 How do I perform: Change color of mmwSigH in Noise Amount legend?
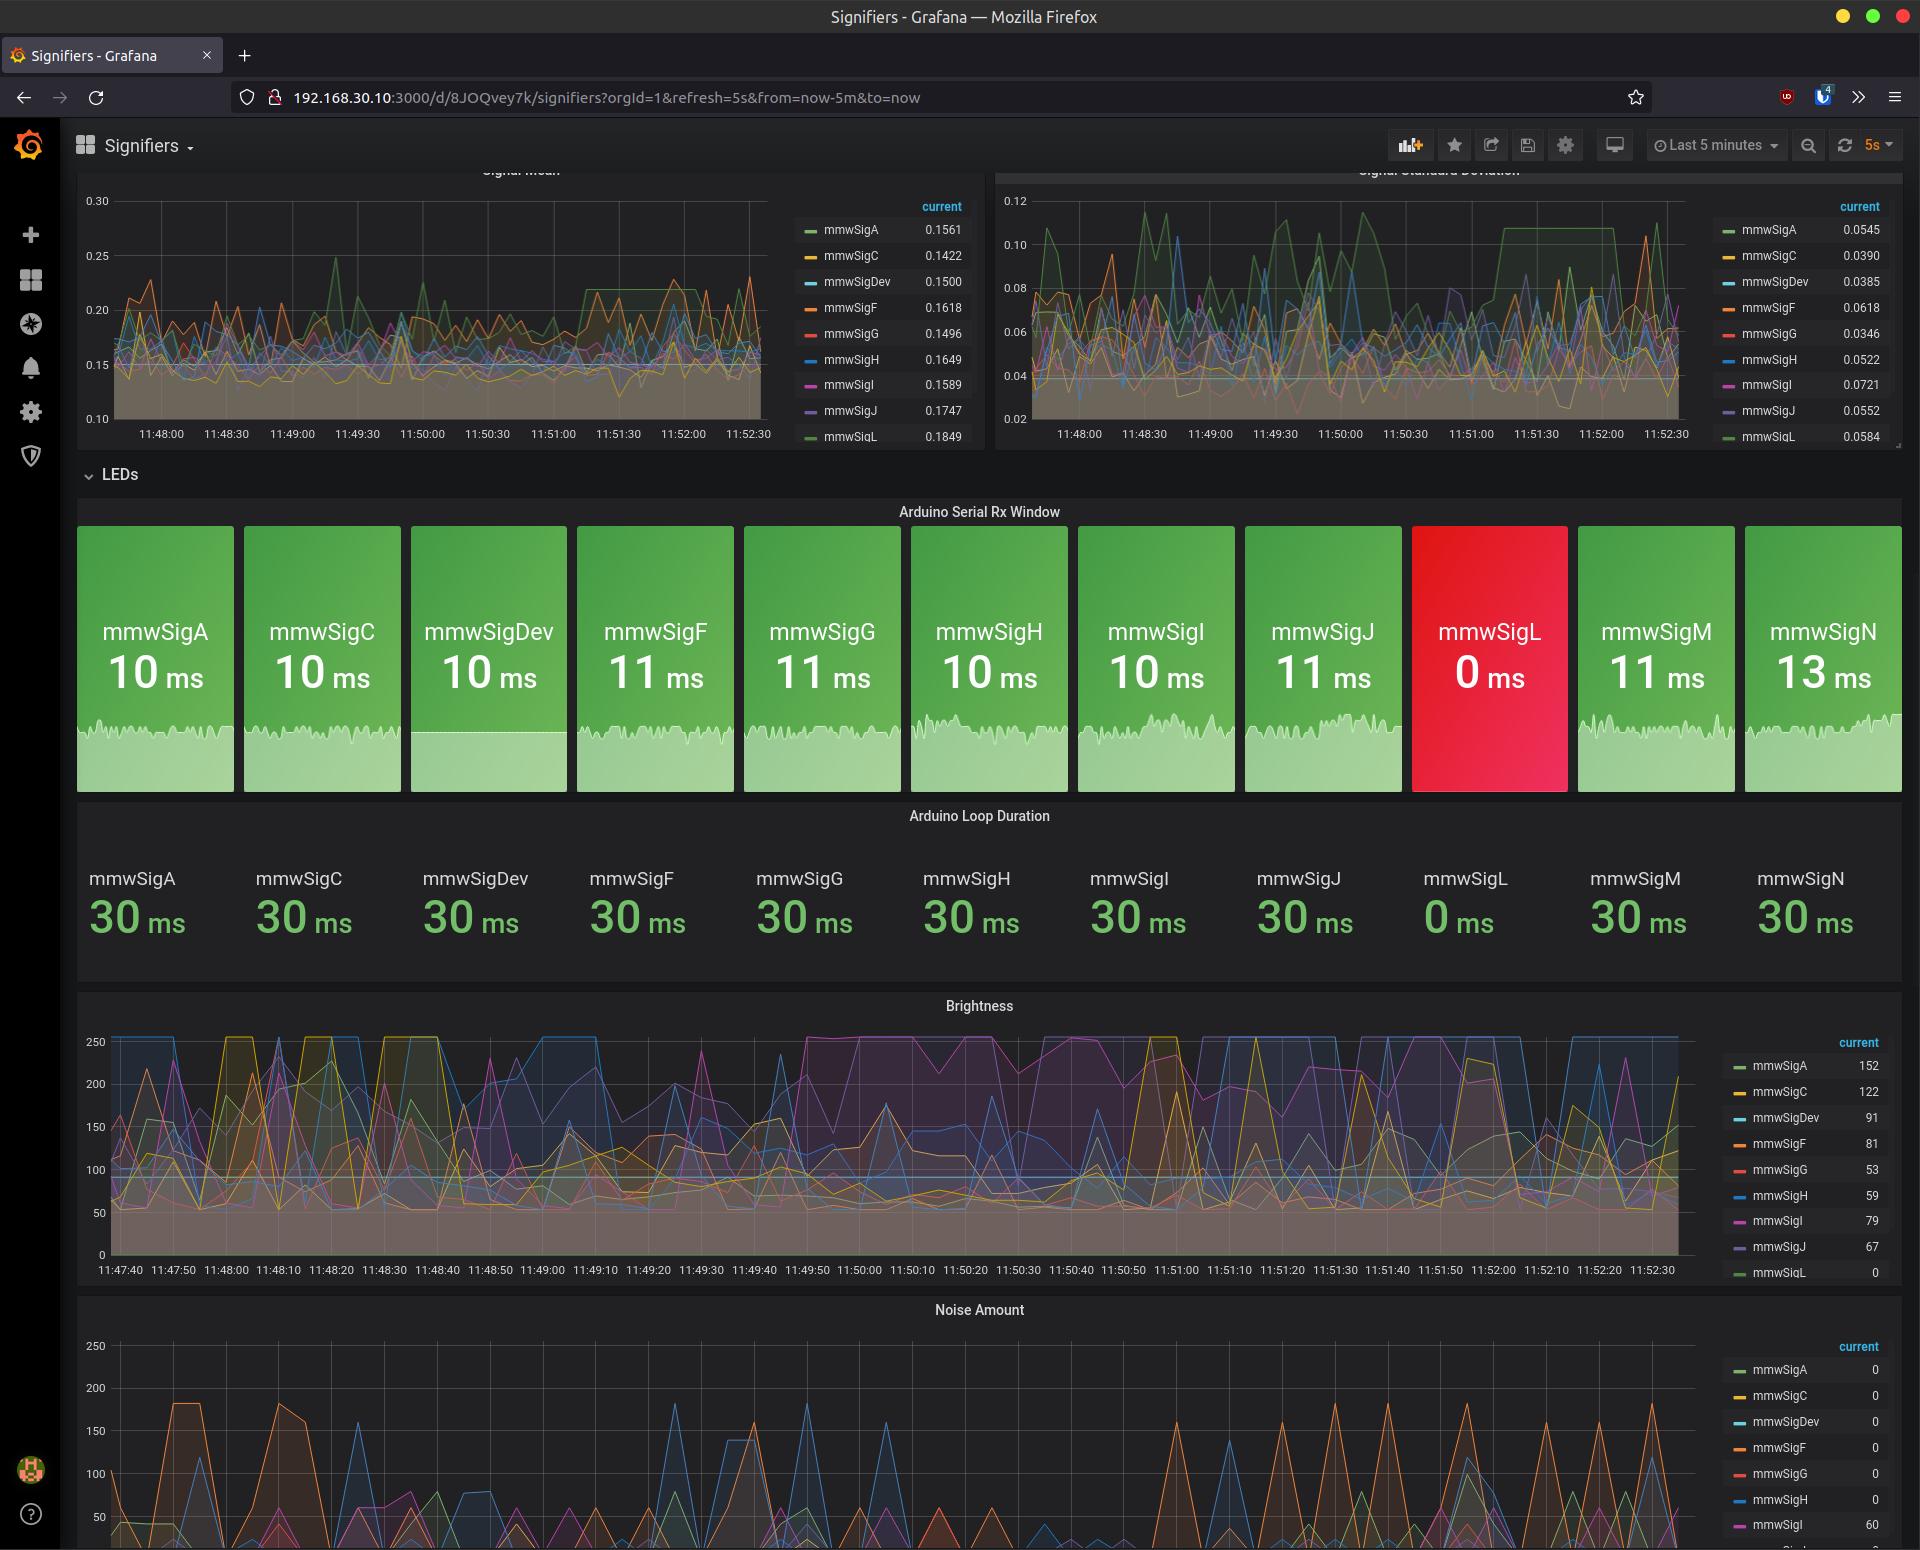point(1740,1500)
